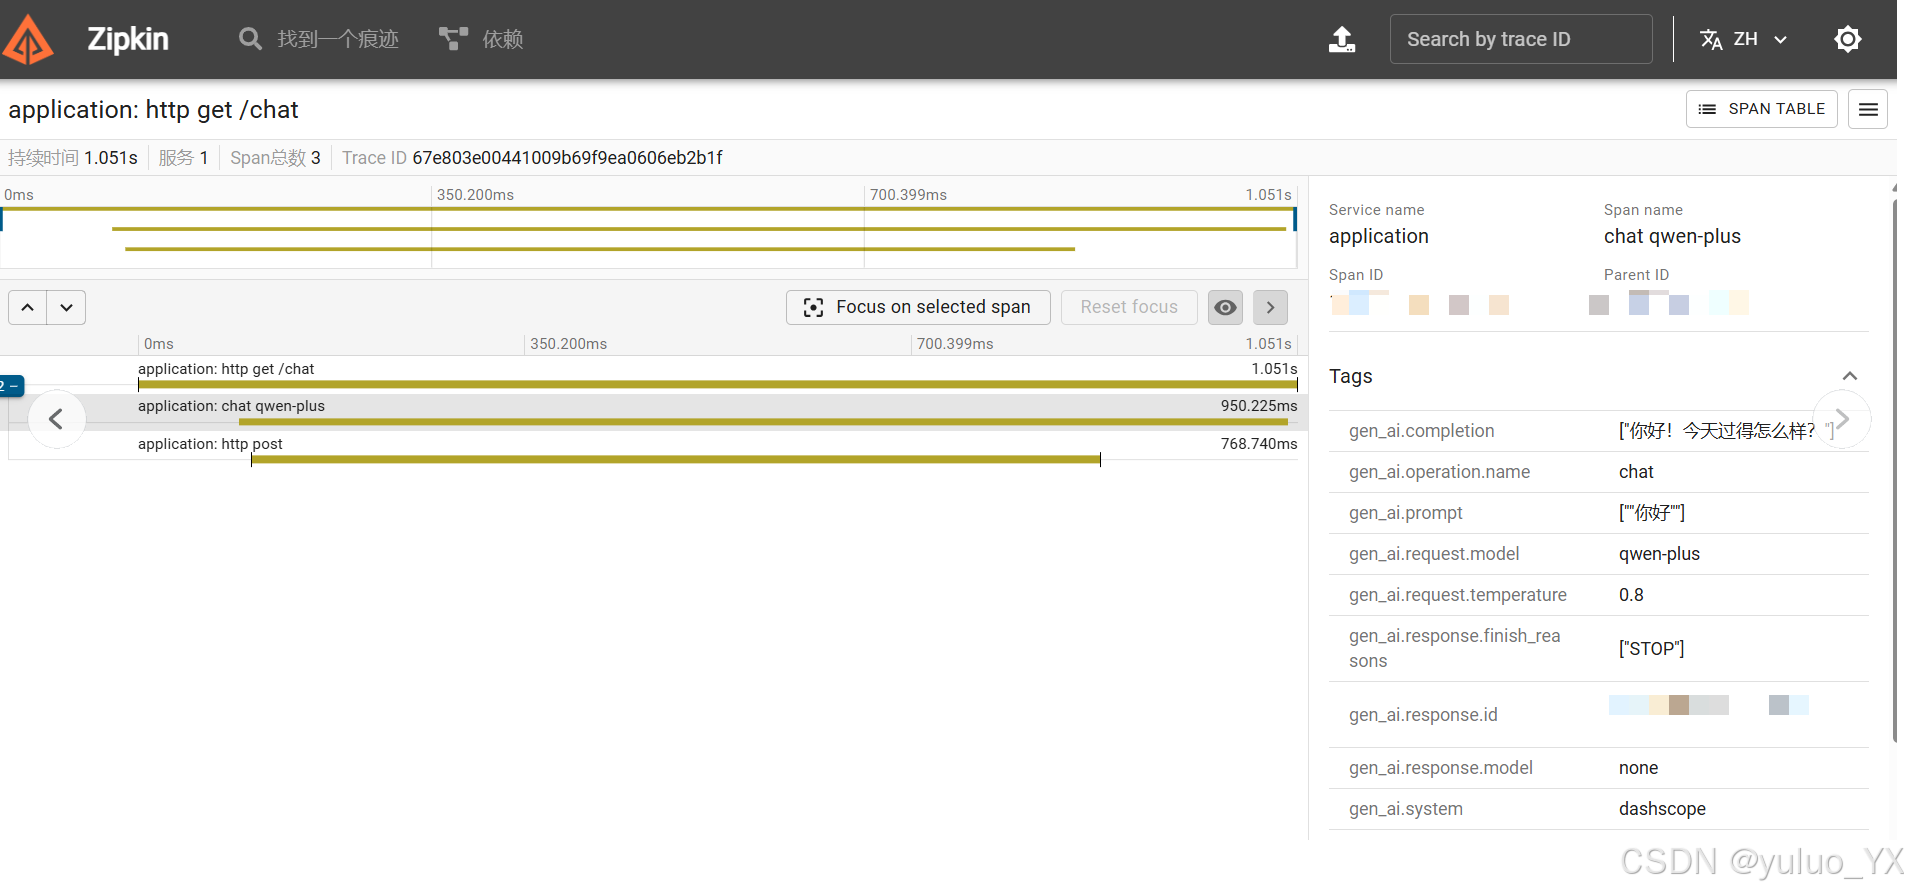Open the settings gear icon
Image resolution: width=1908 pixels, height=893 pixels.
click(x=1847, y=39)
